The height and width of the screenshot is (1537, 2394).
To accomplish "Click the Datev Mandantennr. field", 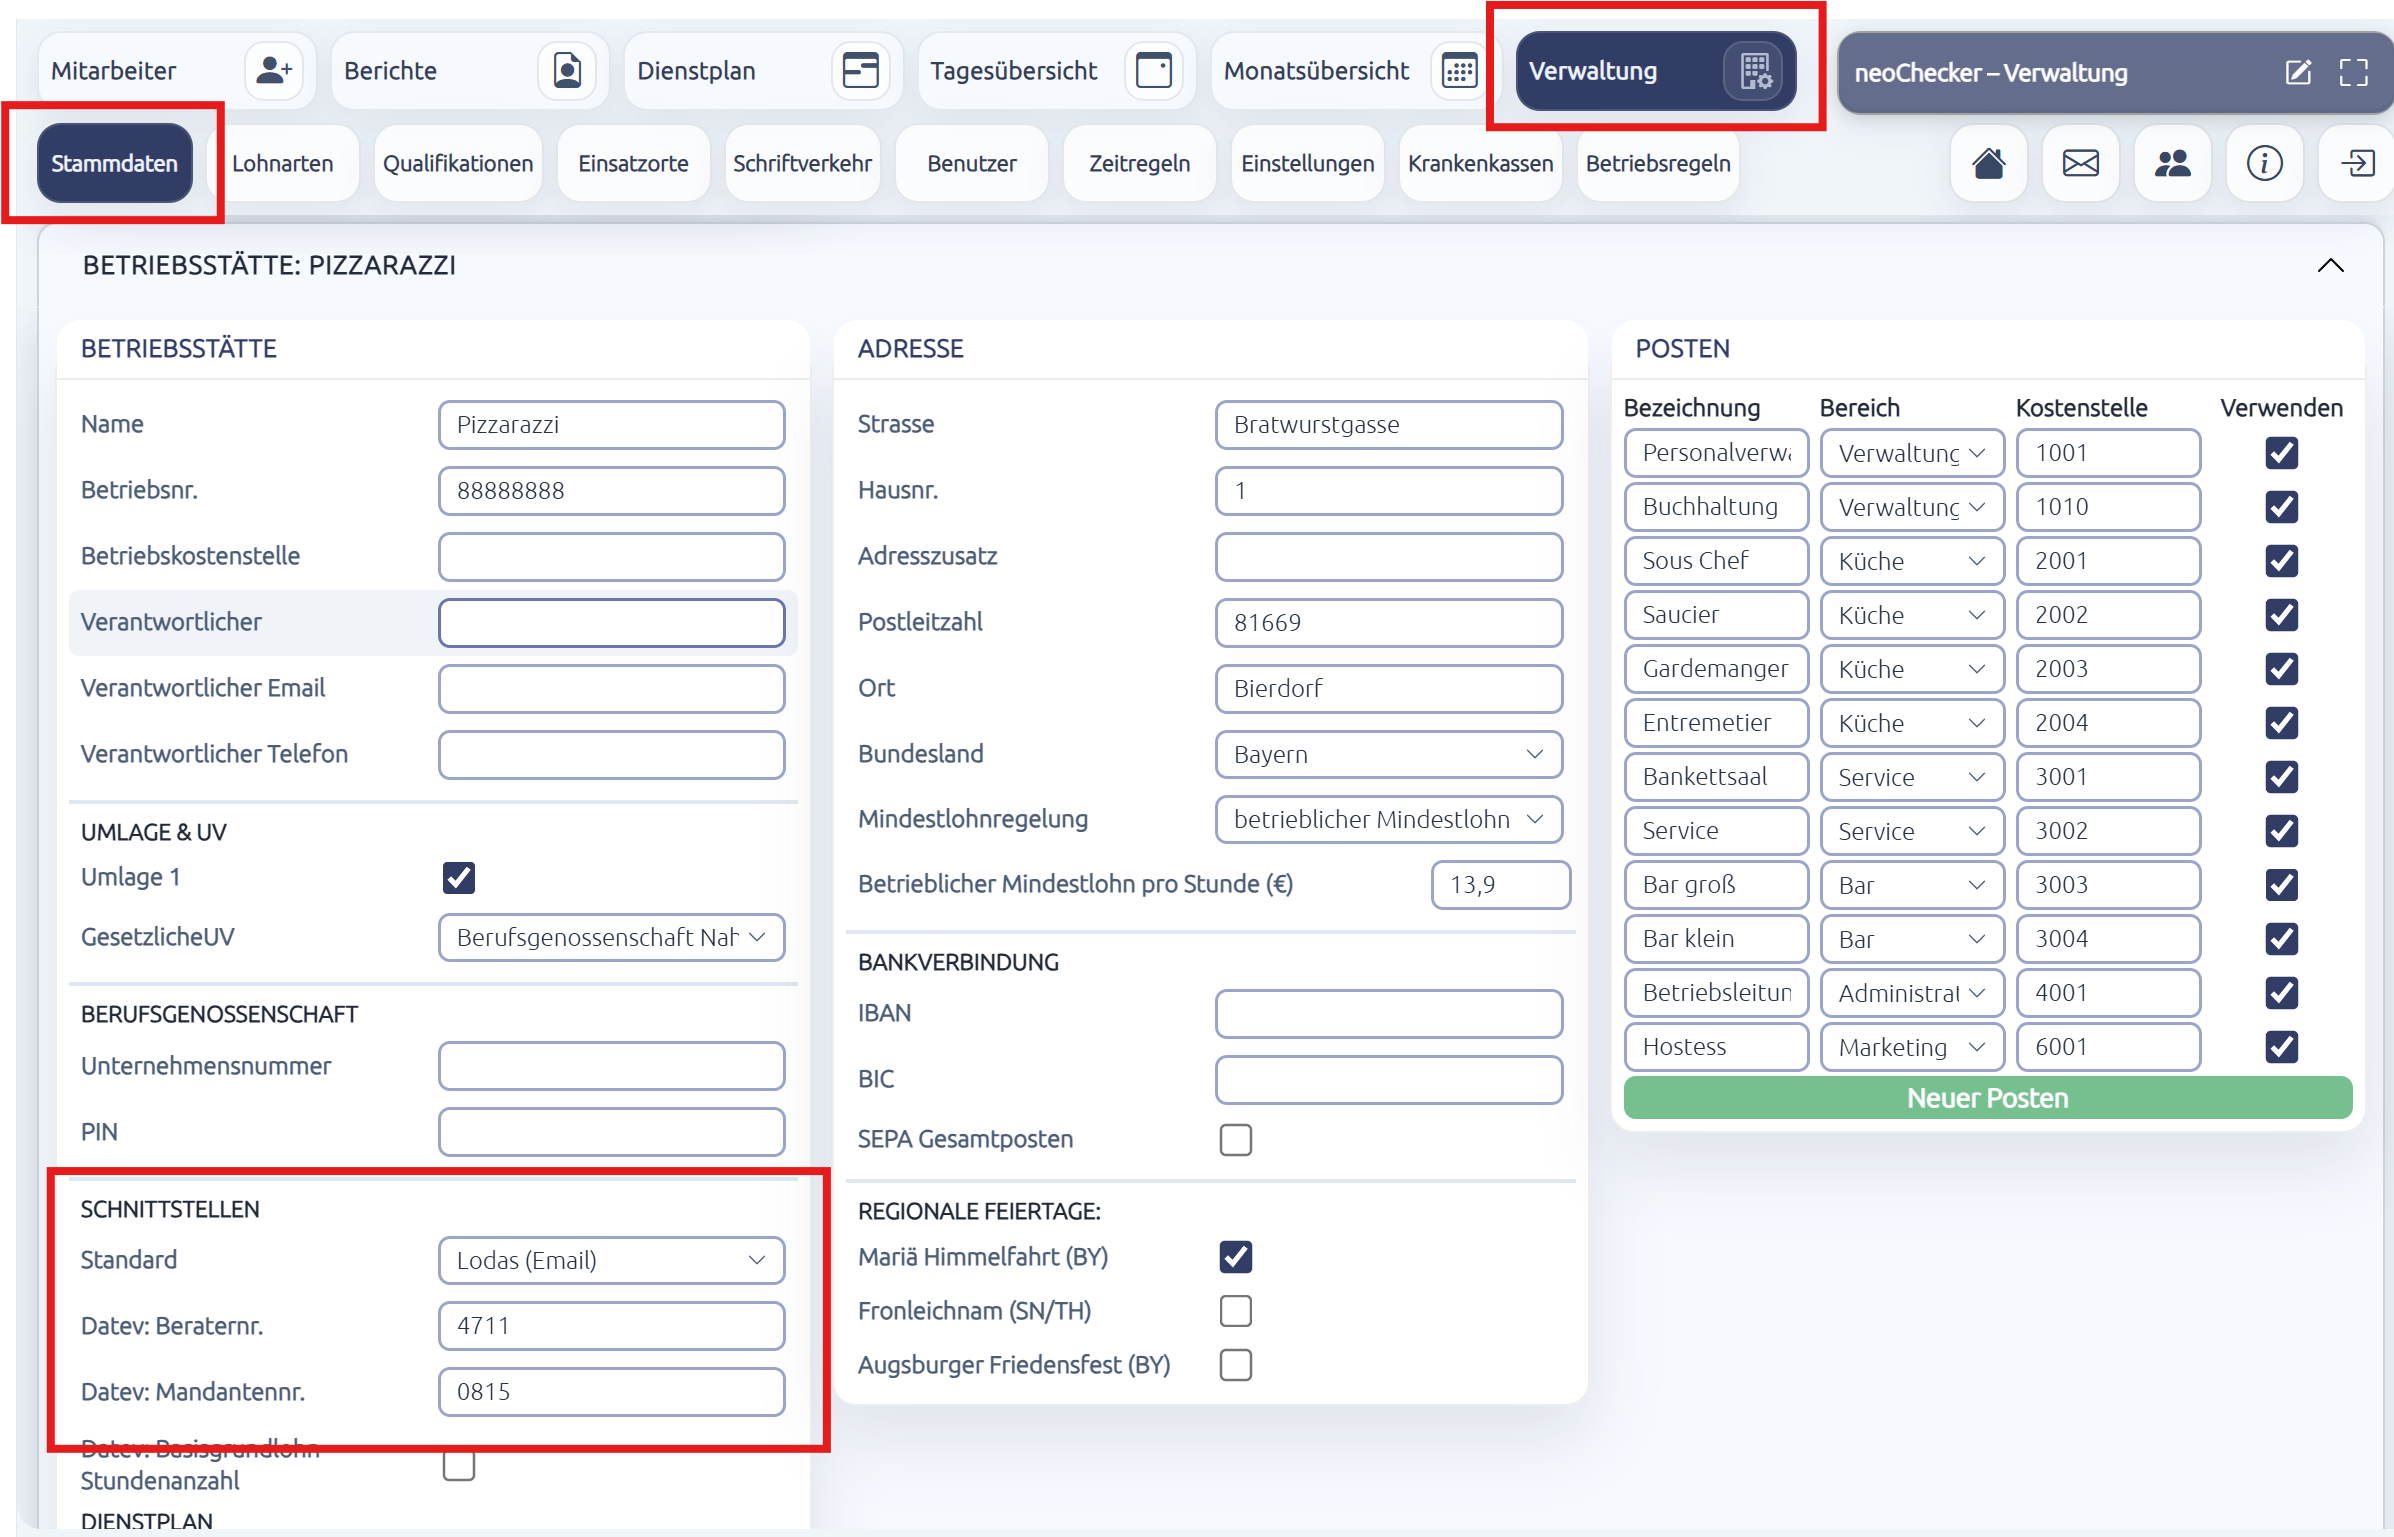I will point(611,1391).
